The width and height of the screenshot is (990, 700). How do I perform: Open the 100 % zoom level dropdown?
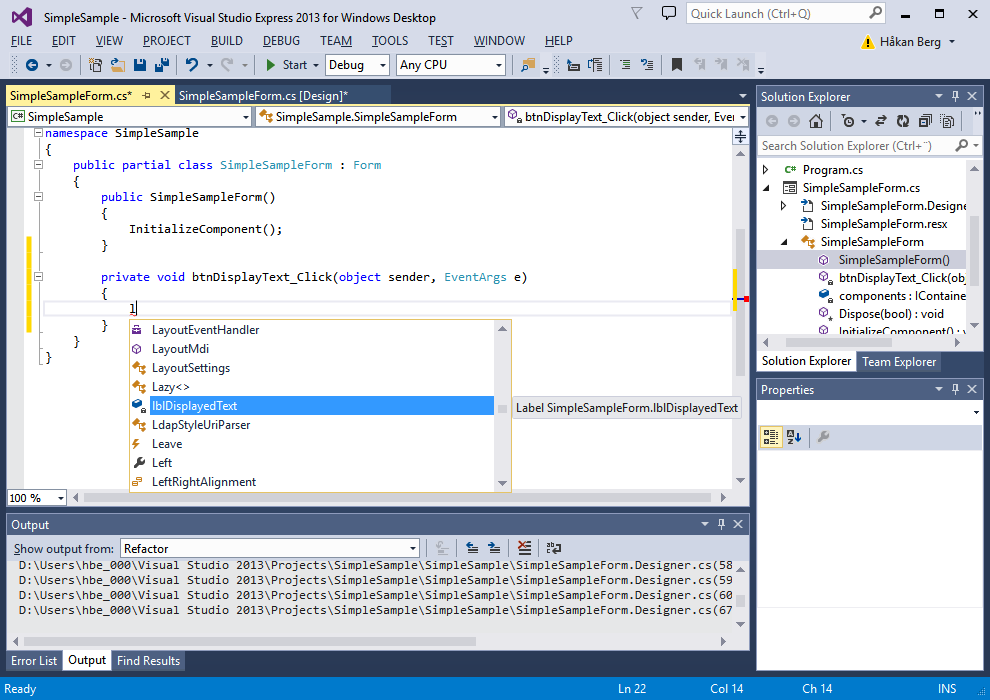tap(37, 498)
